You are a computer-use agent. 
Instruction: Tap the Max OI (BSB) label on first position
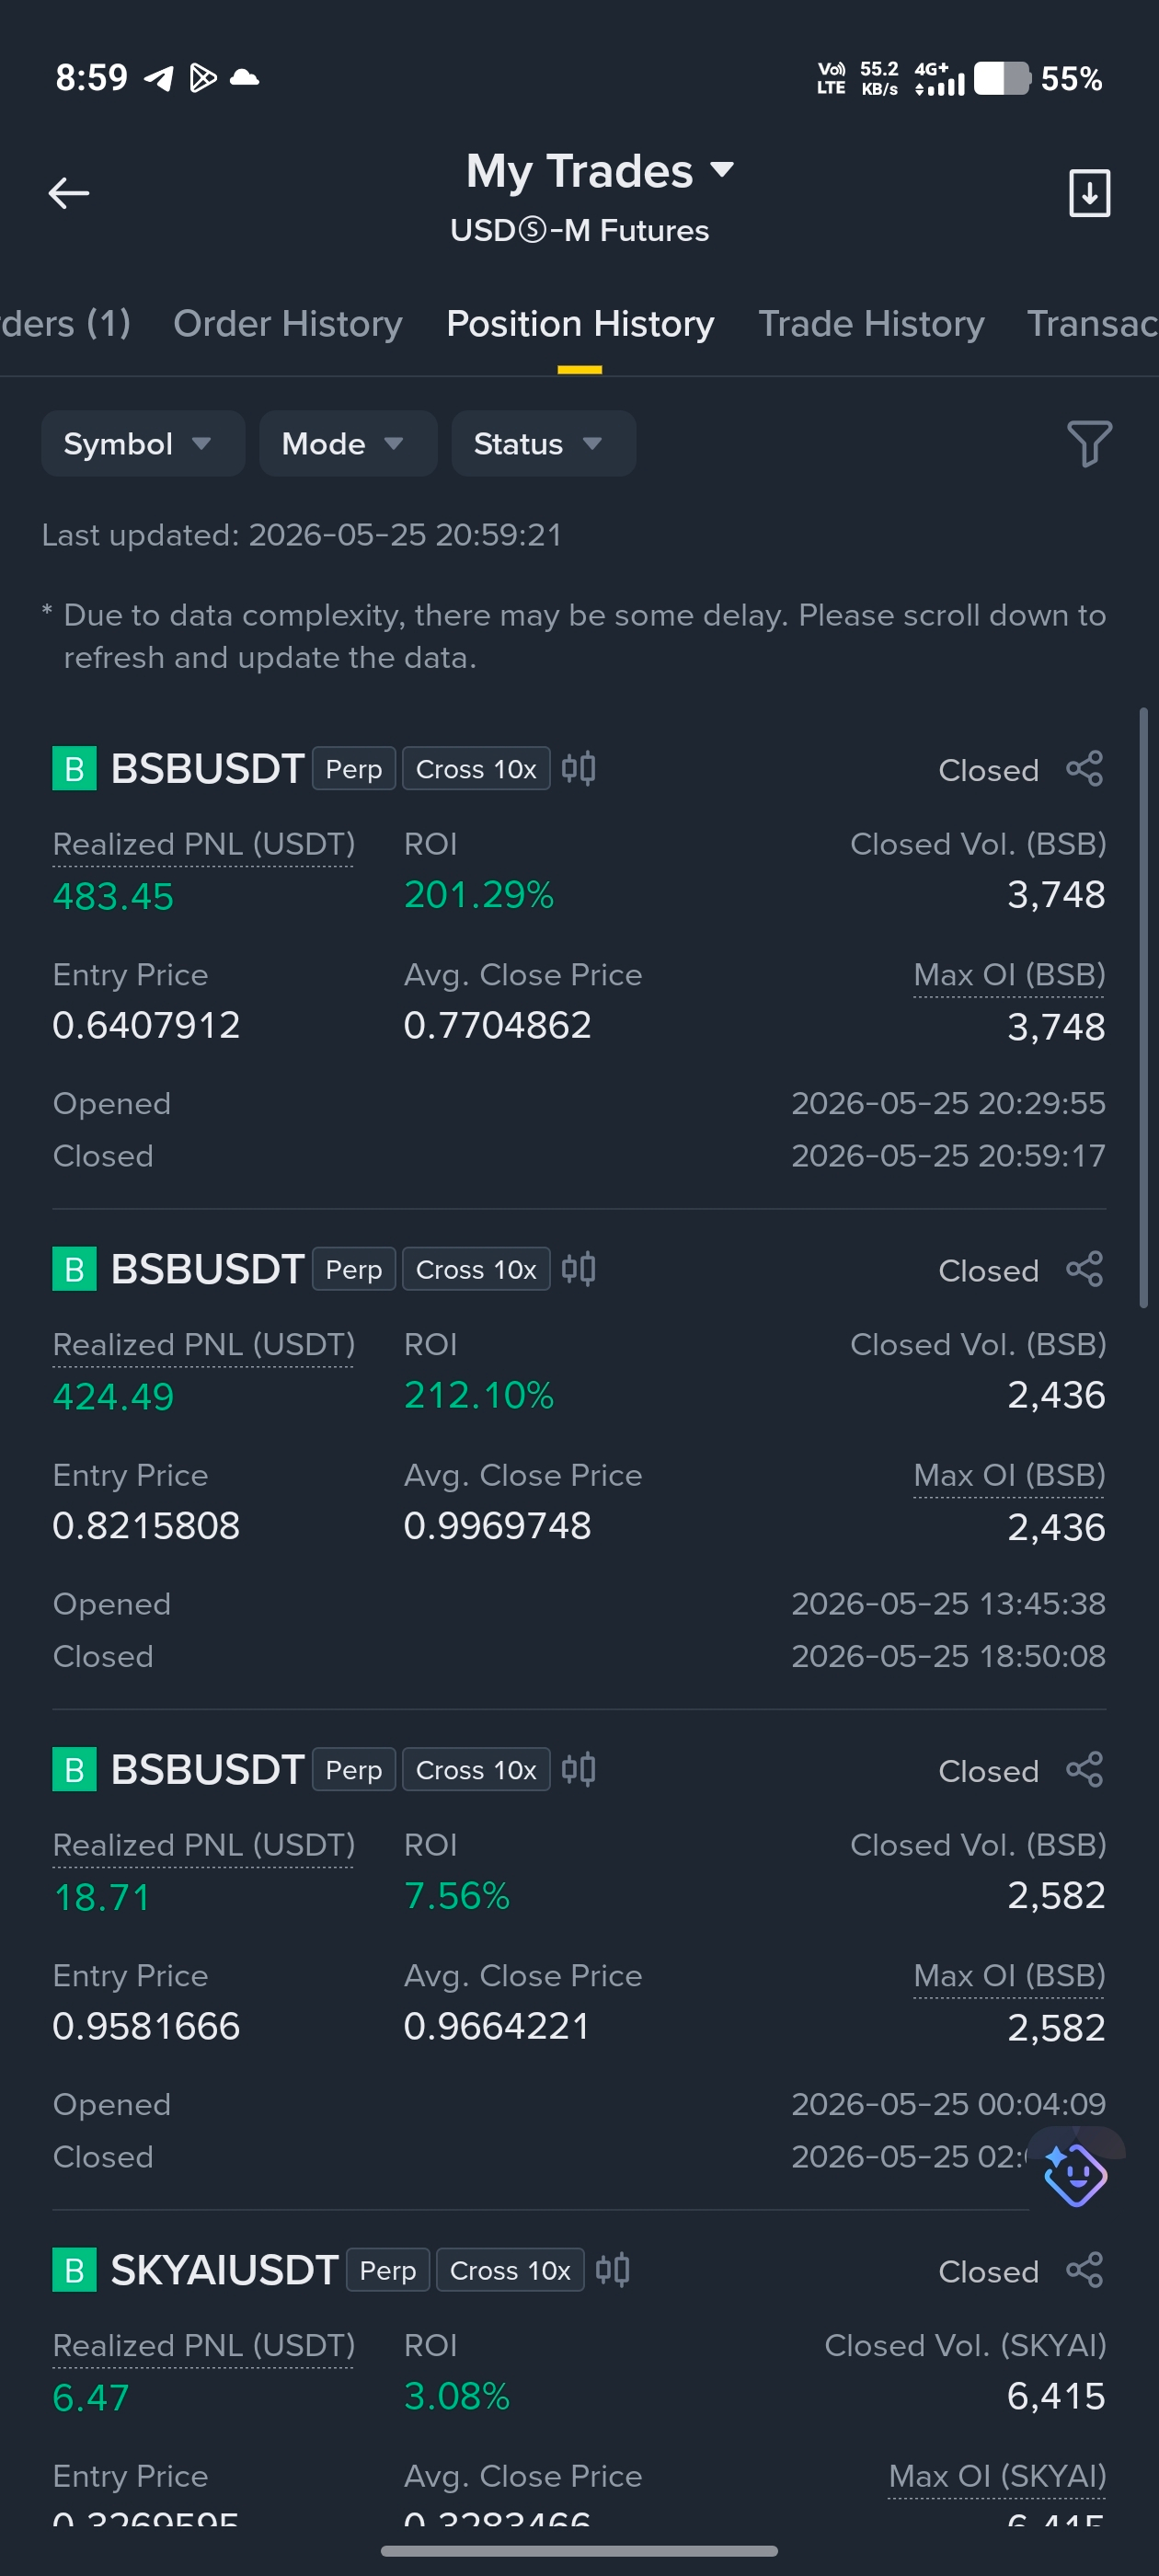1009,975
